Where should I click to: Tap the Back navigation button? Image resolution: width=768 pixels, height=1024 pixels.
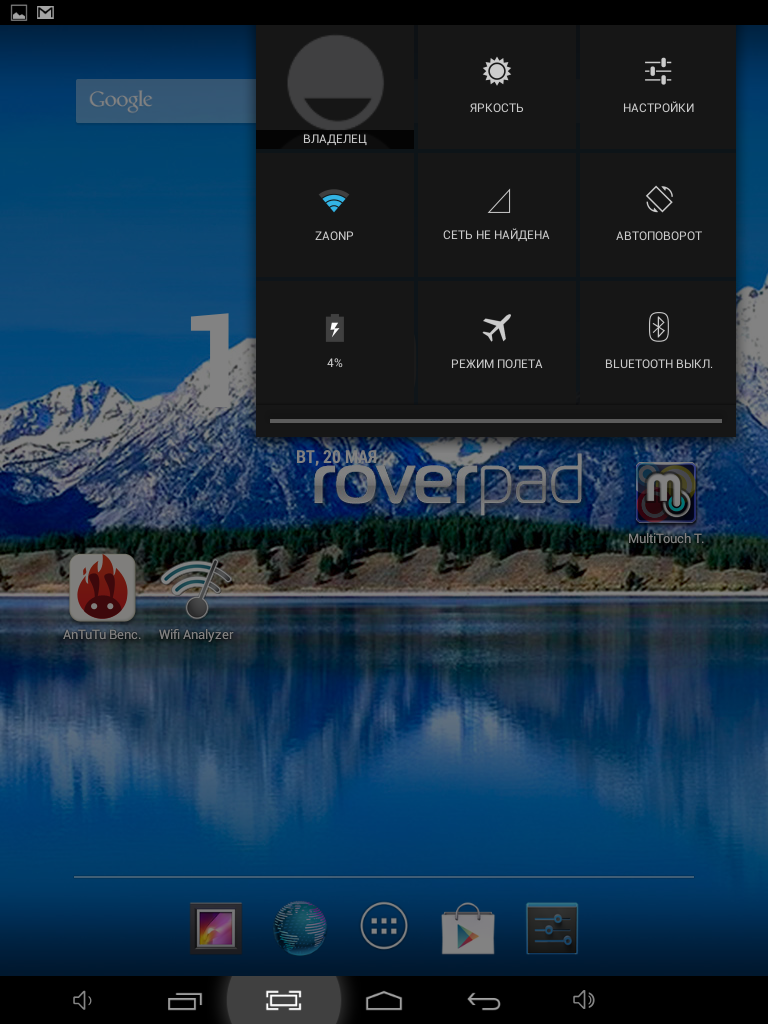tap(484, 1000)
